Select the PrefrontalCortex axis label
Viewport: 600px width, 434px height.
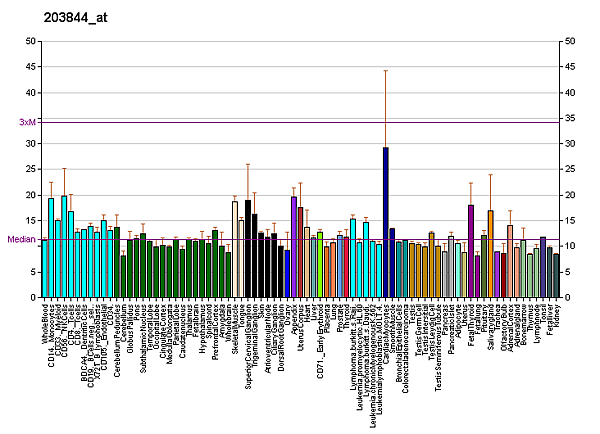(x=215, y=334)
